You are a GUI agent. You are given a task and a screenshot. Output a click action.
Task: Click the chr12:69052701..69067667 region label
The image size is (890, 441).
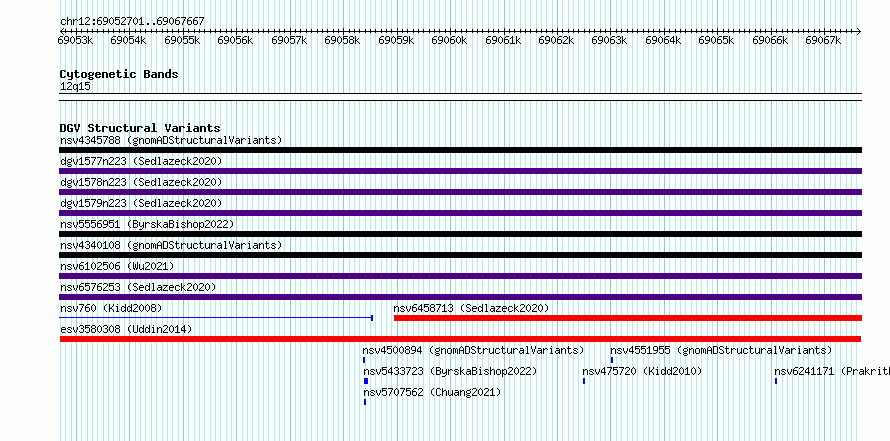[x=132, y=21]
